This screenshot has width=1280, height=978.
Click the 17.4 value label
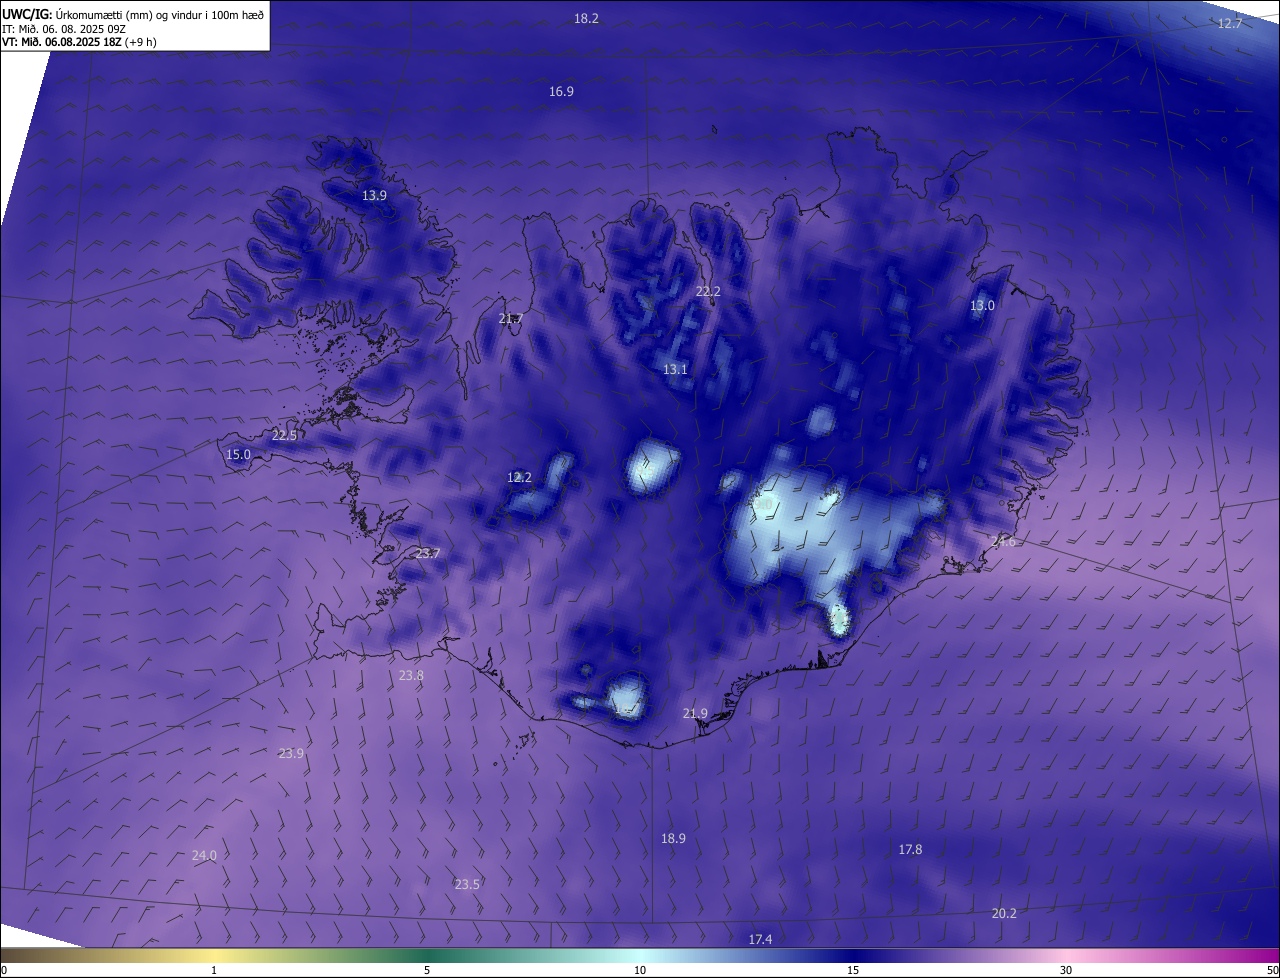click(x=760, y=940)
